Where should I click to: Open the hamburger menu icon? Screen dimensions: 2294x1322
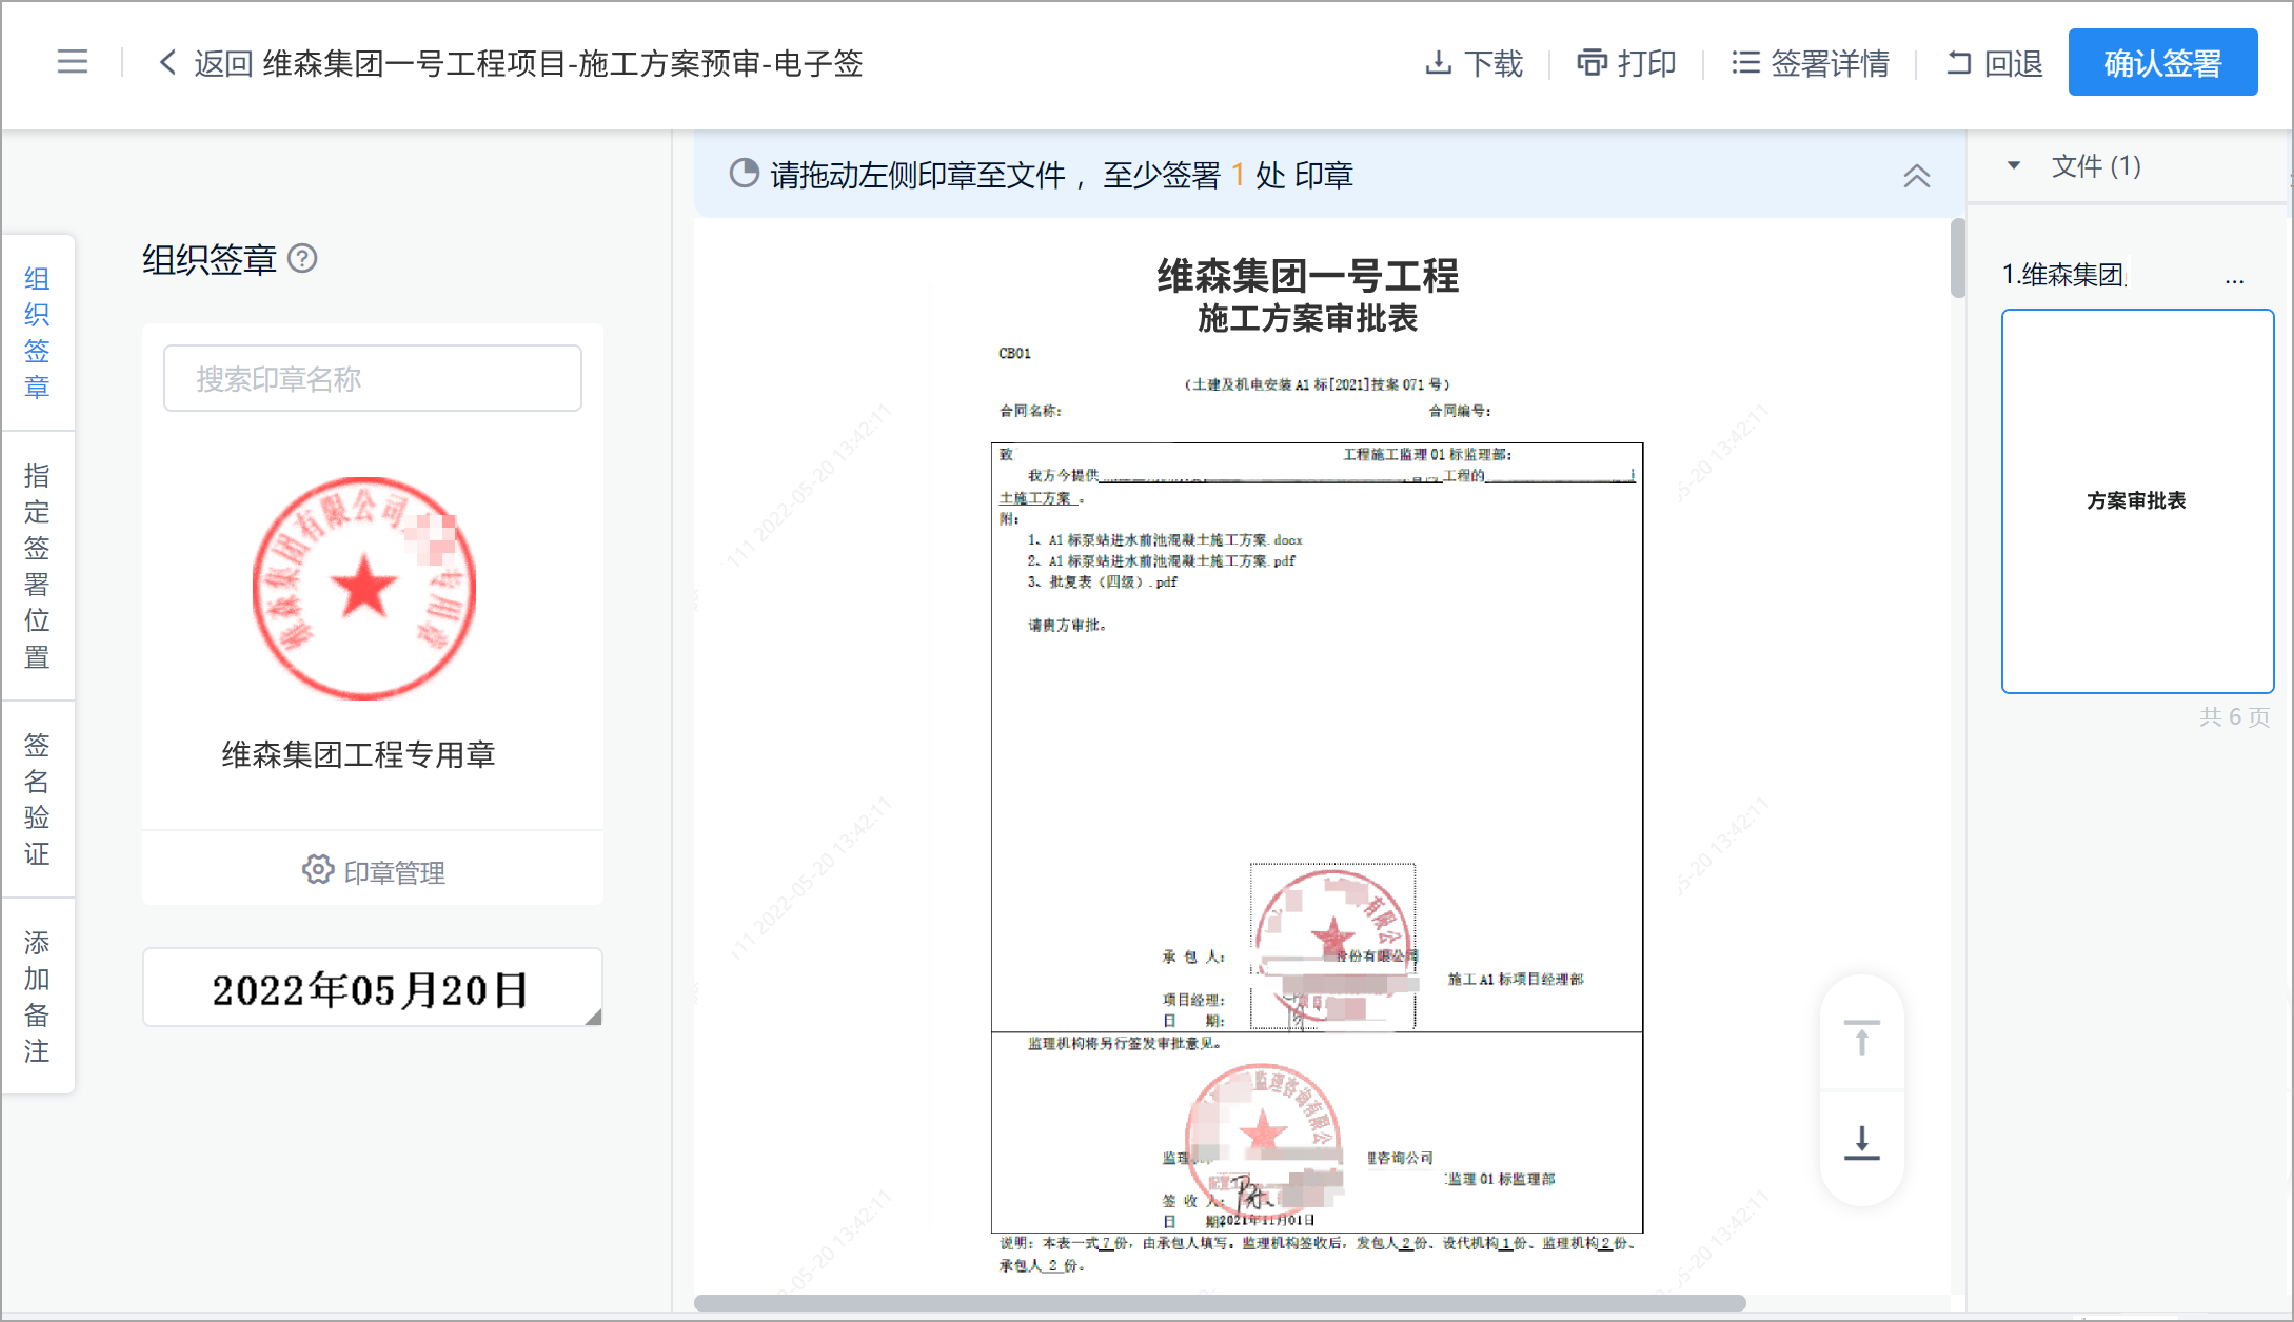(72, 62)
